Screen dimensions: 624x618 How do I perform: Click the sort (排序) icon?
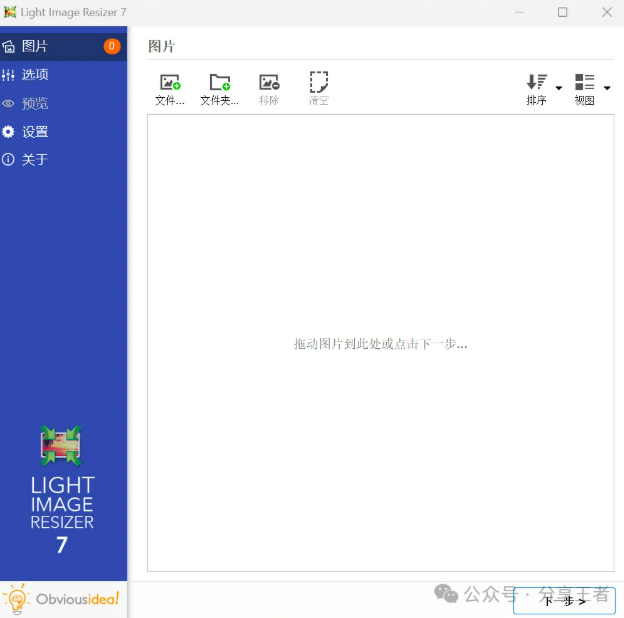coord(537,83)
